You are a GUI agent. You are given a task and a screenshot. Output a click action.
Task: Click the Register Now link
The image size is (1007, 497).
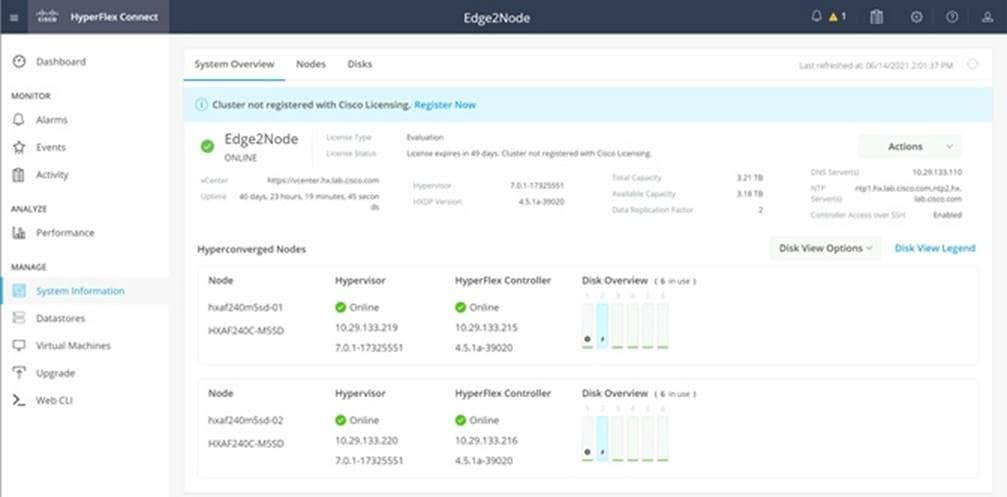(445, 105)
